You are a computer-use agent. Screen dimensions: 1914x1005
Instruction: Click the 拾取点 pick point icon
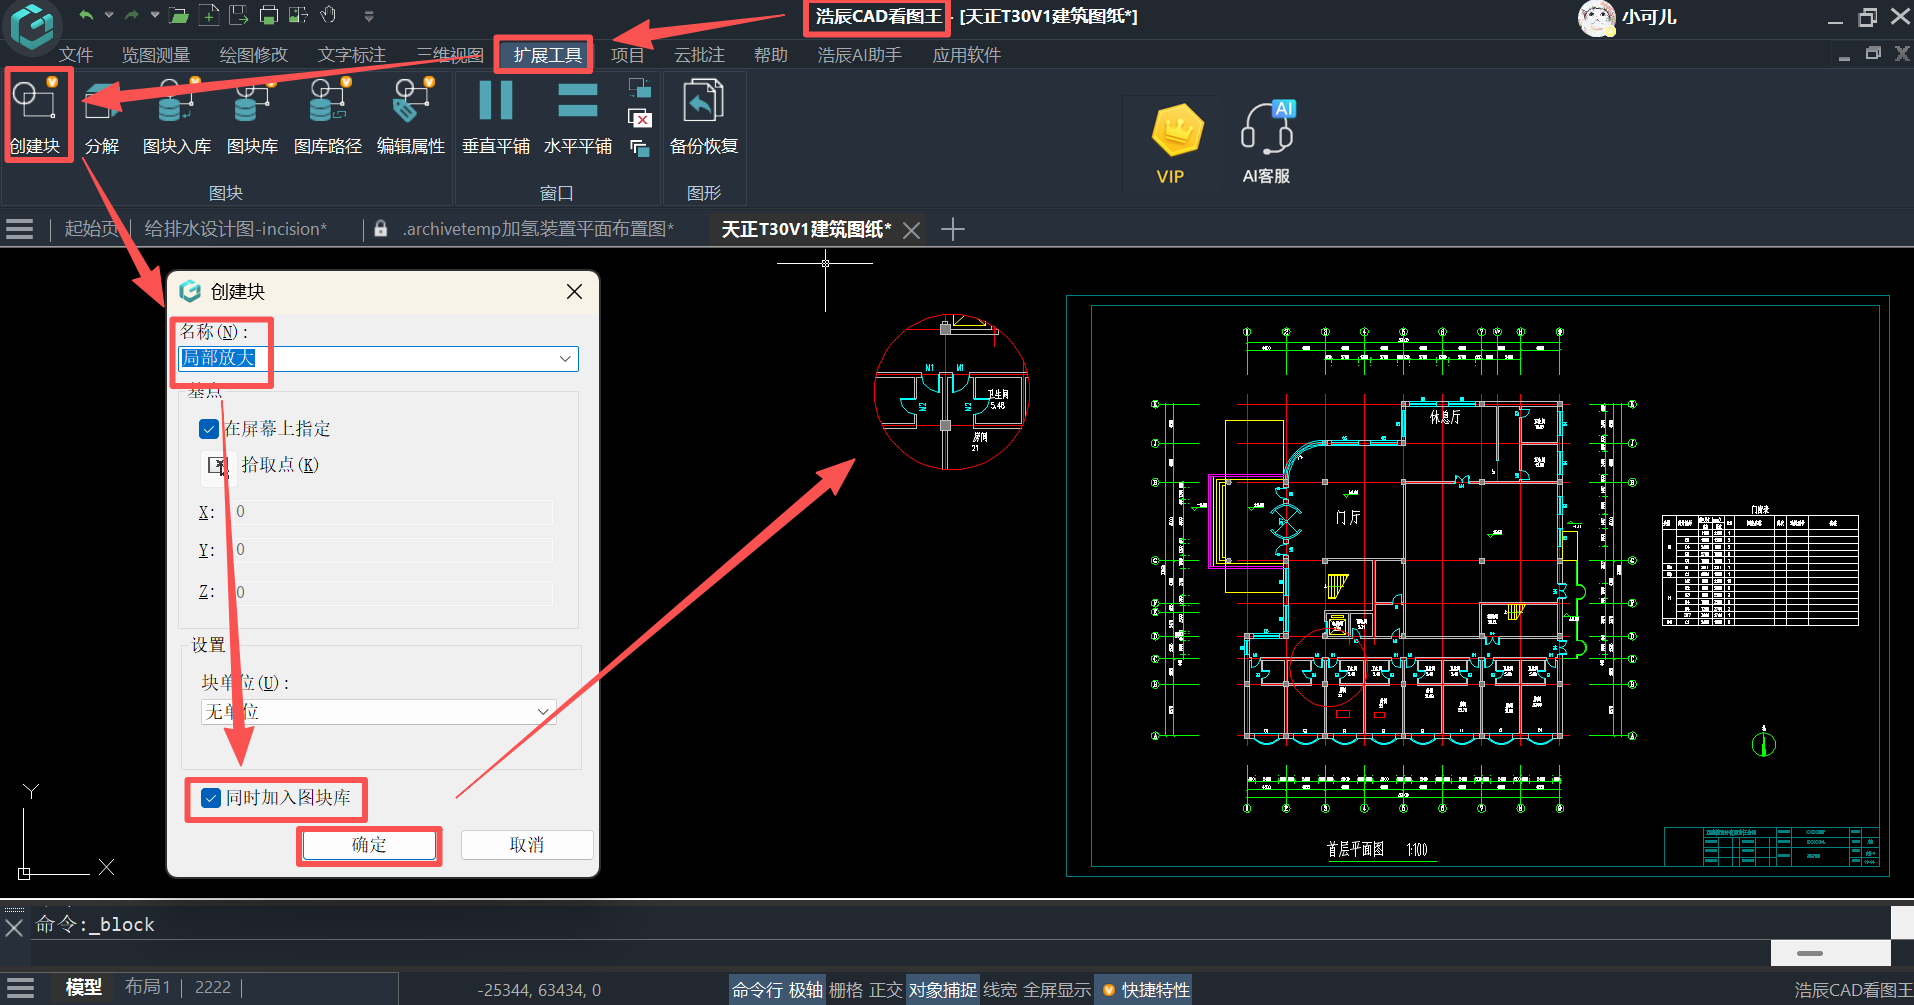218,465
